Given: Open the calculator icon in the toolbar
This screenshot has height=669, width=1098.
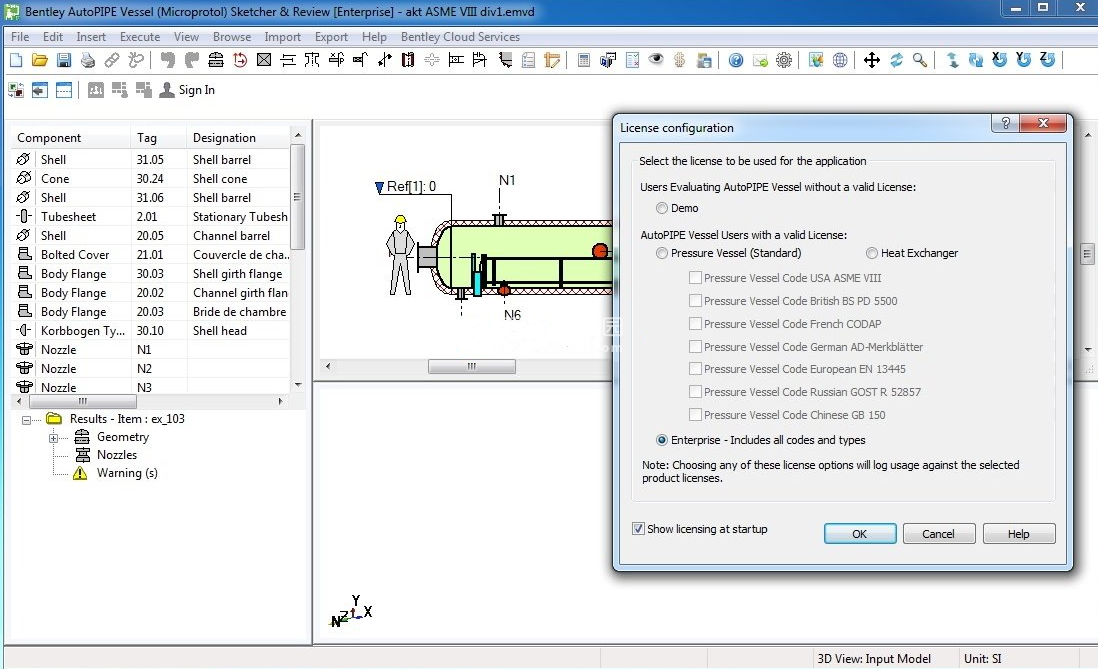Looking at the screenshot, I should (583, 60).
